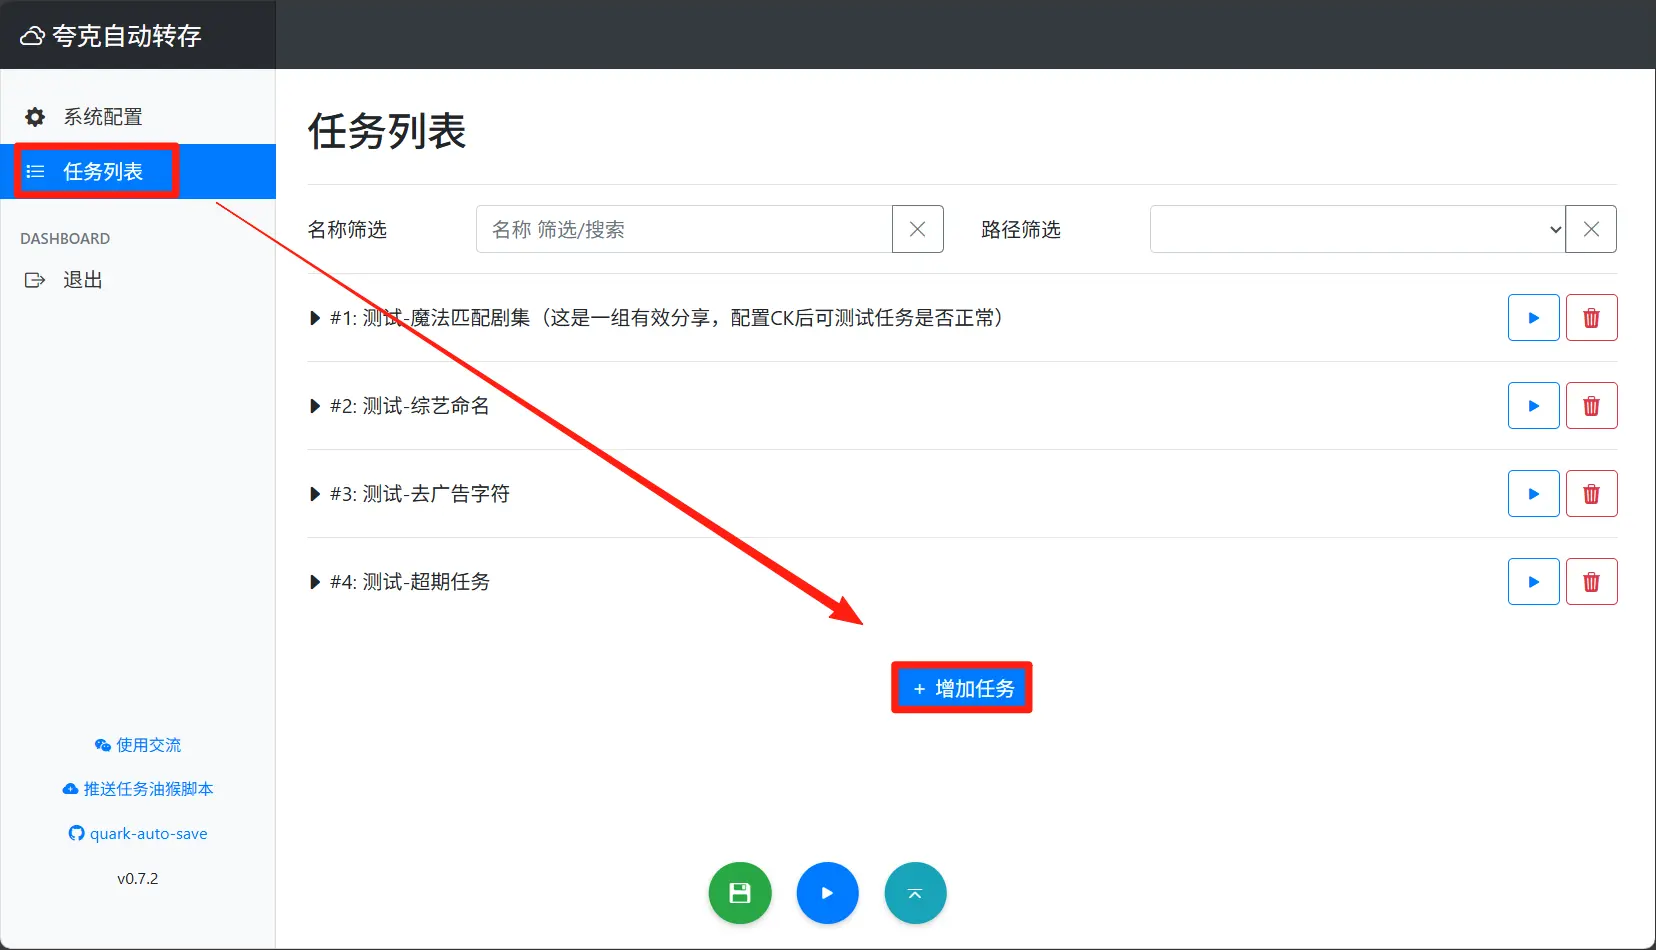
Task: Click the teal scroll-to-top button
Action: pos(915,893)
